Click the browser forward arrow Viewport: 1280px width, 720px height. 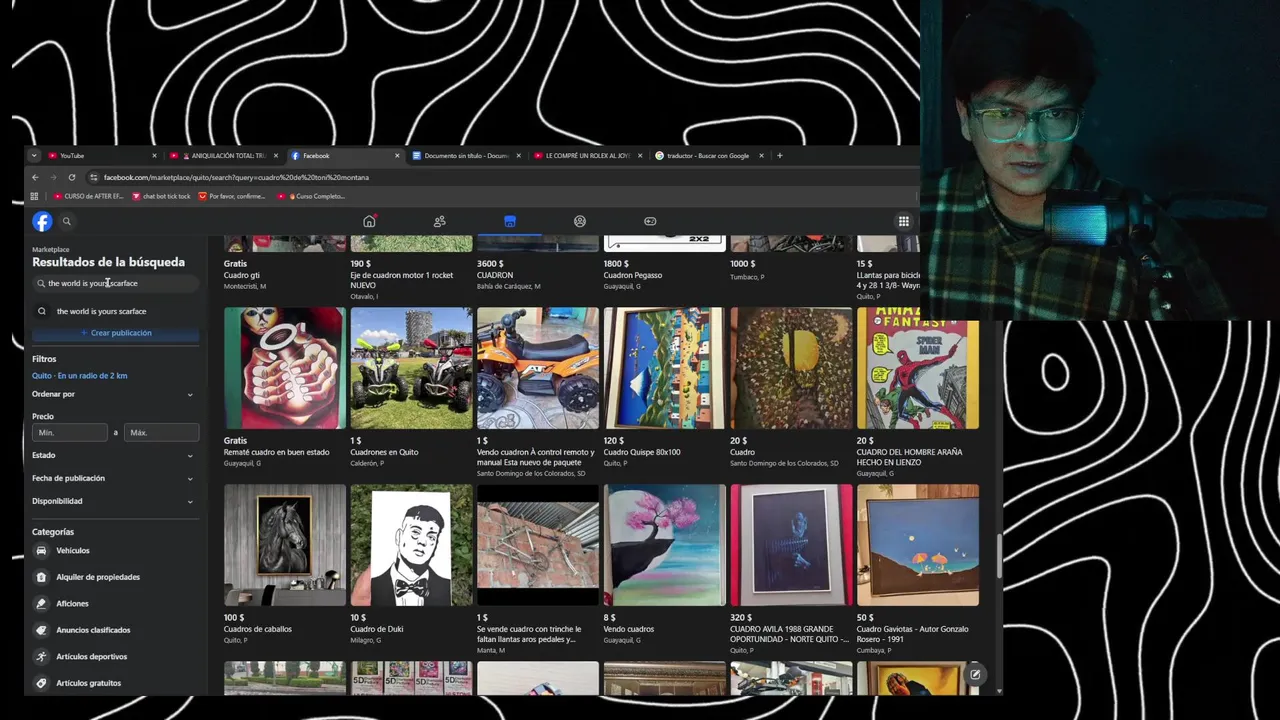[53, 177]
